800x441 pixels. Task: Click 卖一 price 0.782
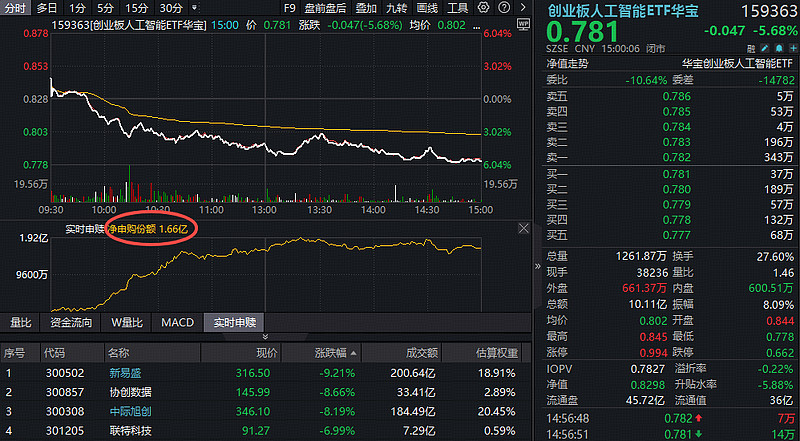[677, 157]
